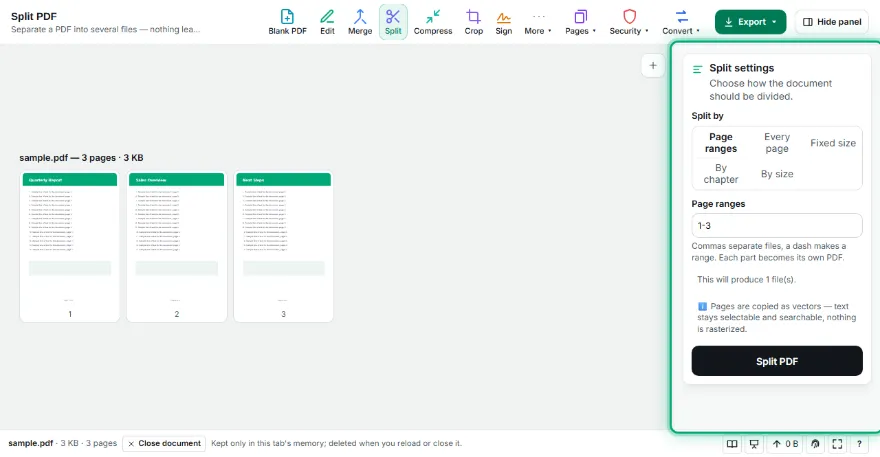Select Page ranges split mode
This screenshot has height=457, width=880.
721,143
